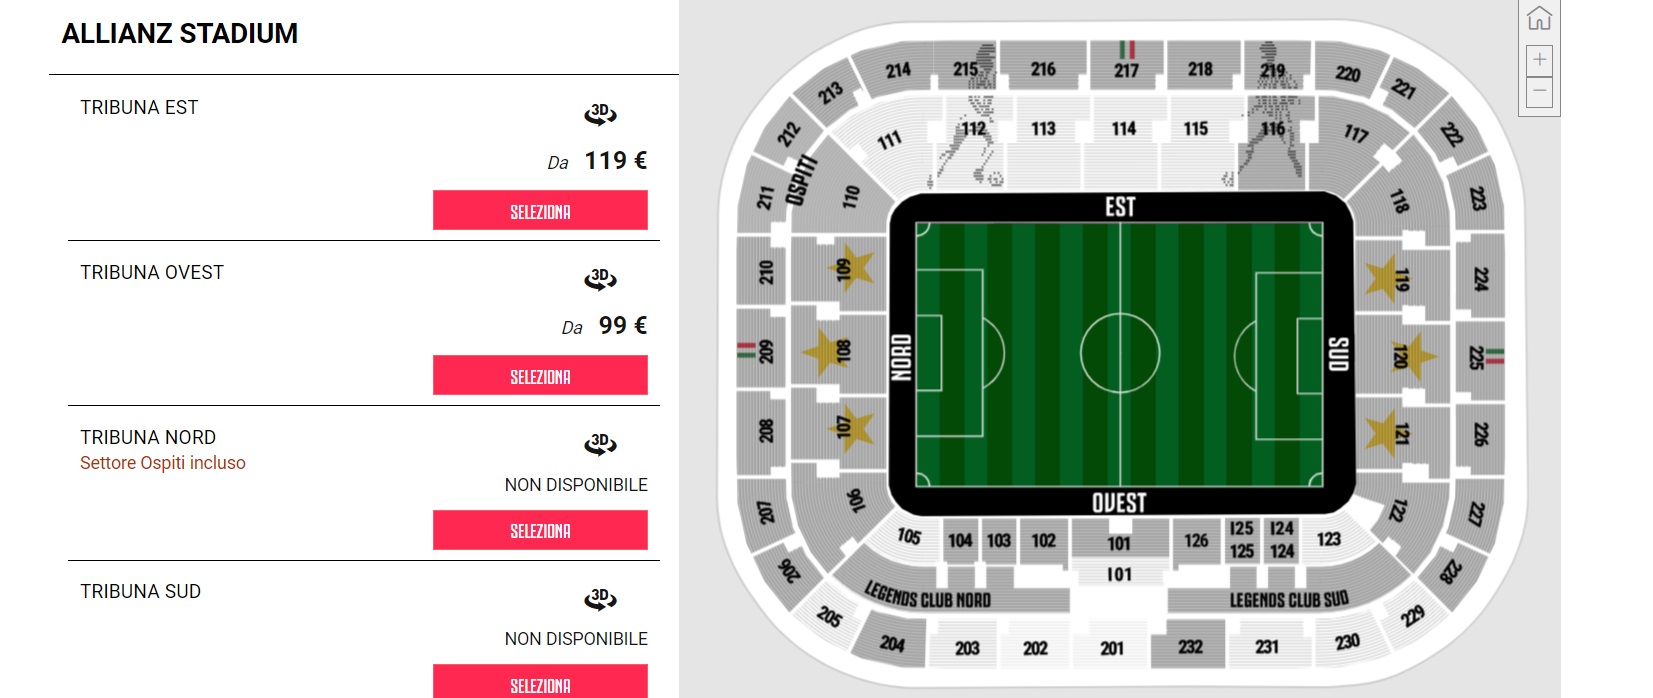Select sector 201 on lower ring
The height and width of the screenshot is (698, 1653).
pyautogui.click(x=1112, y=648)
